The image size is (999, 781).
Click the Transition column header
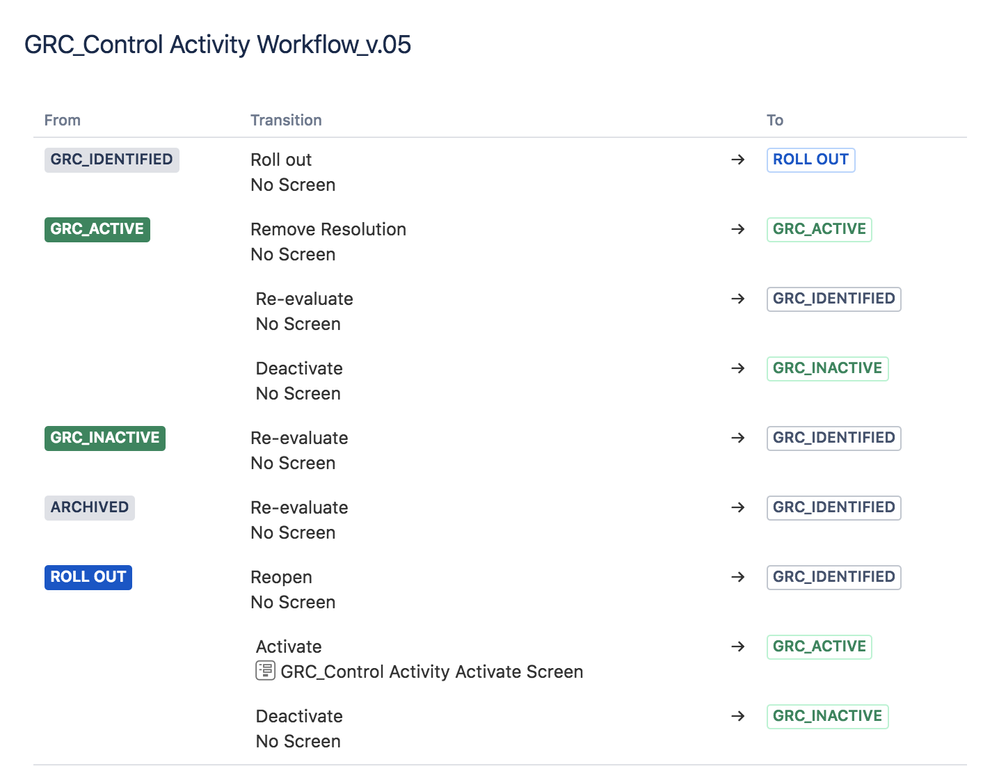(x=286, y=120)
